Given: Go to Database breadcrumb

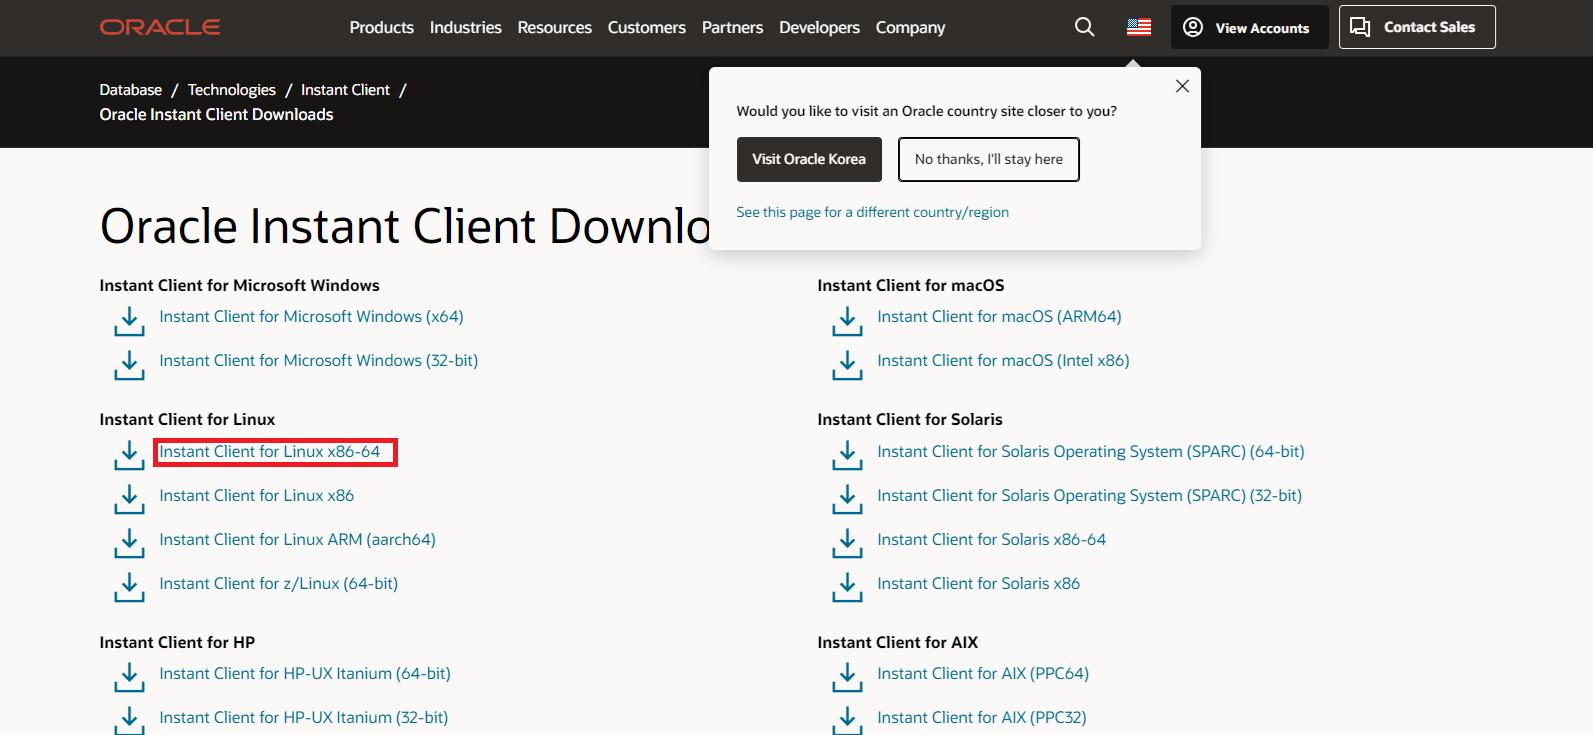Looking at the screenshot, I should [x=130, y=90].
